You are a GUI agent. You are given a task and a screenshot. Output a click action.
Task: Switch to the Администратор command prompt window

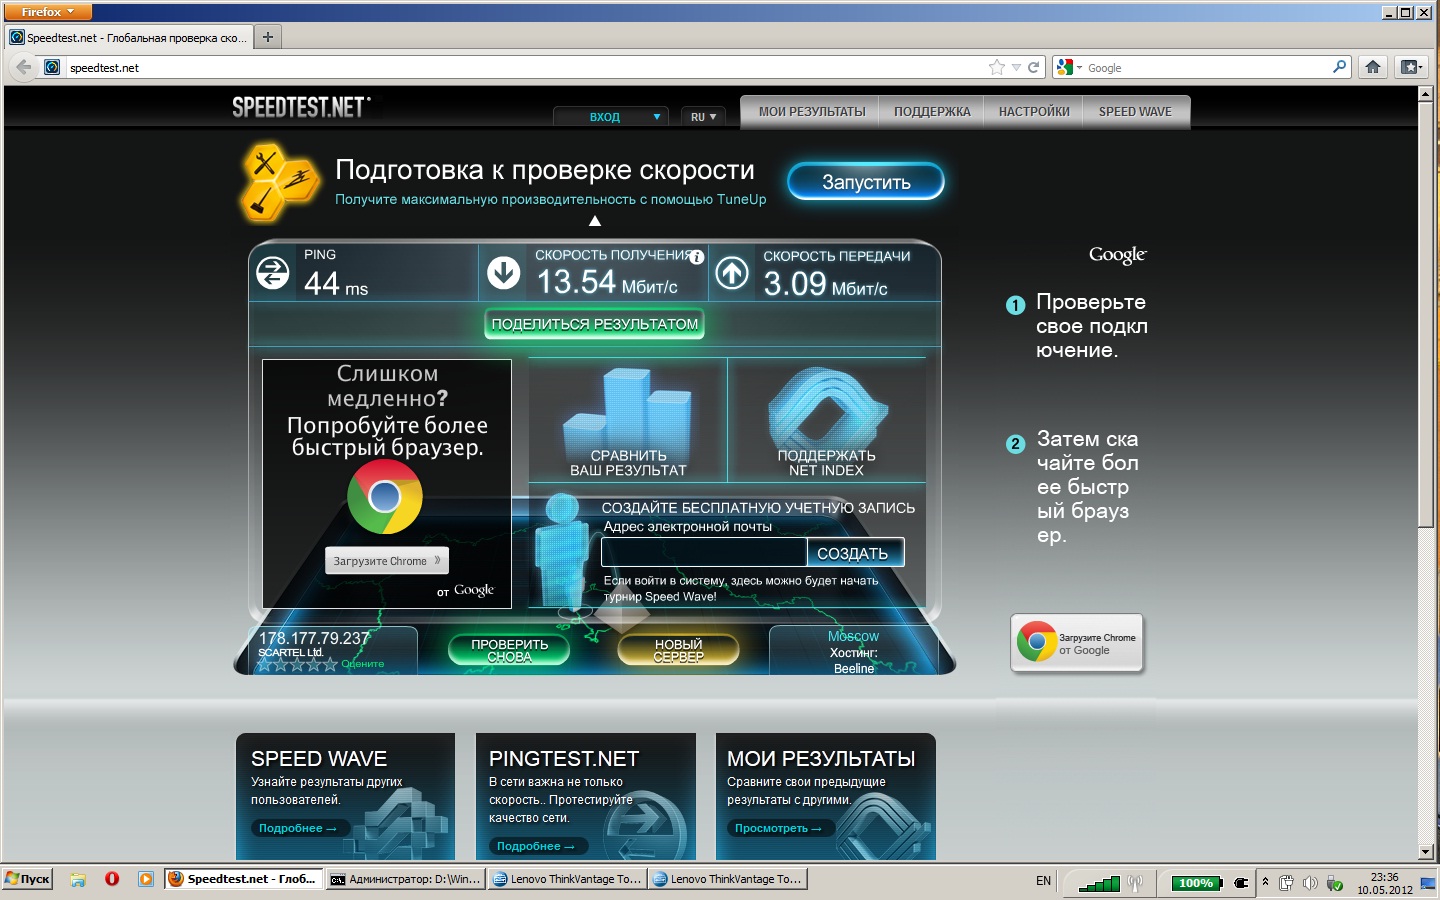405,879
